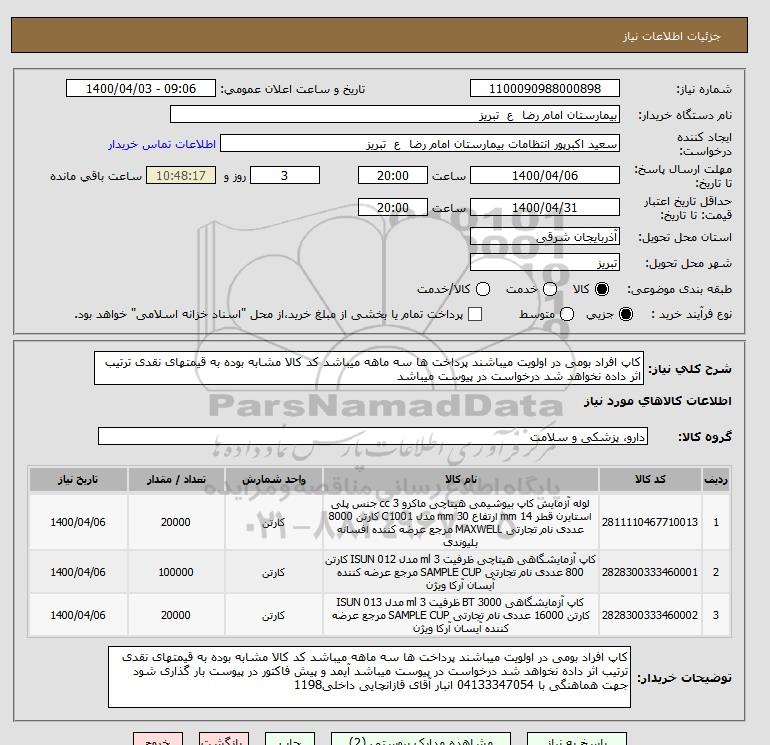The height and width of the screenshot is (745, 770).
Task: Click the مشاهده مدارک پیوستی (2) button
Action: pyautogui.click(x=421, y=739)
